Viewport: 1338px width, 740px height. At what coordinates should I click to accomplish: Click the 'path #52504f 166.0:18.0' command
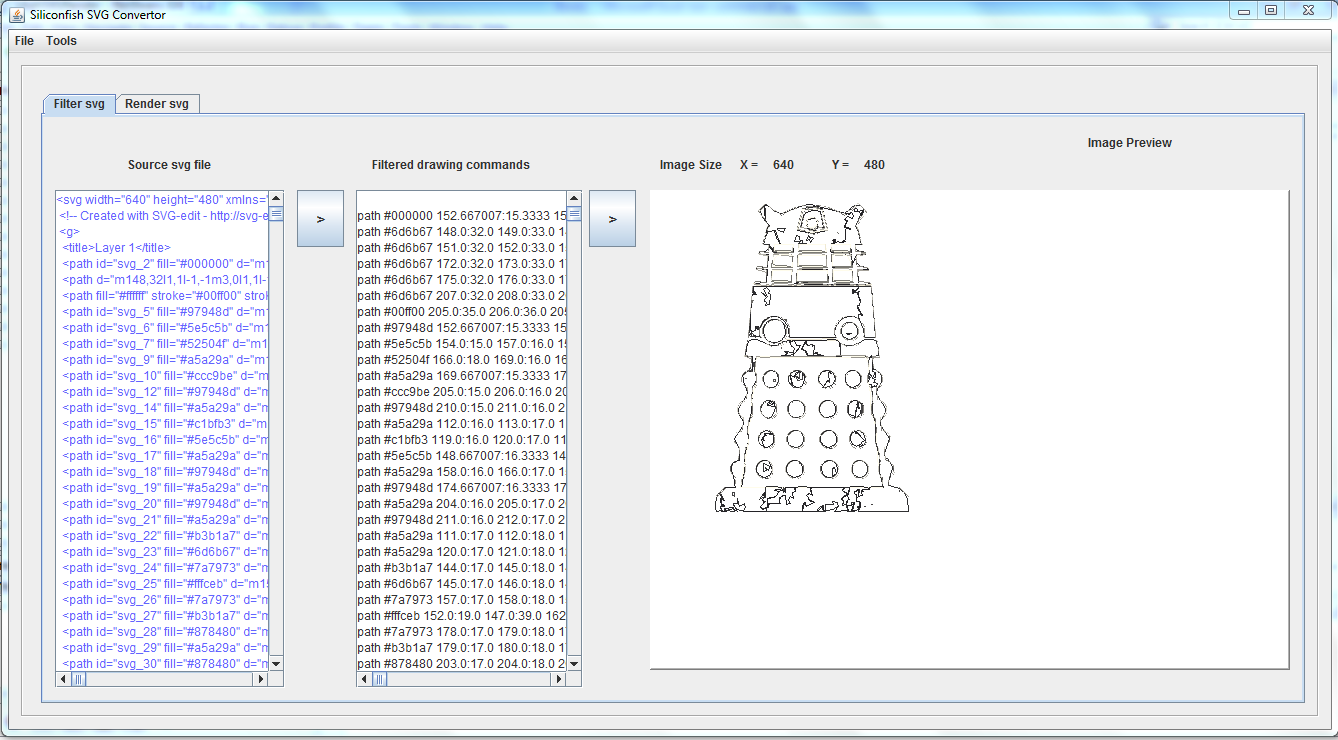tap(461, 359)
